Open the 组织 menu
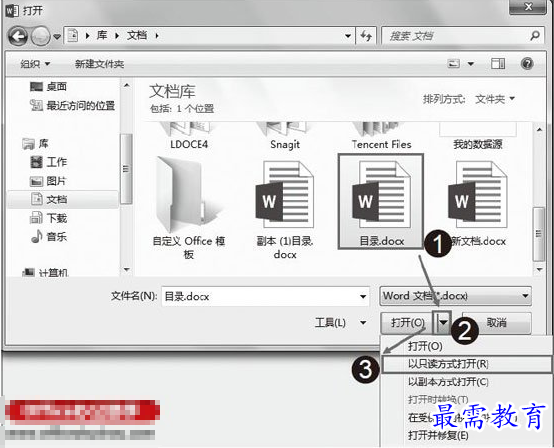The image size is (554, 448). tap(35, 64)
